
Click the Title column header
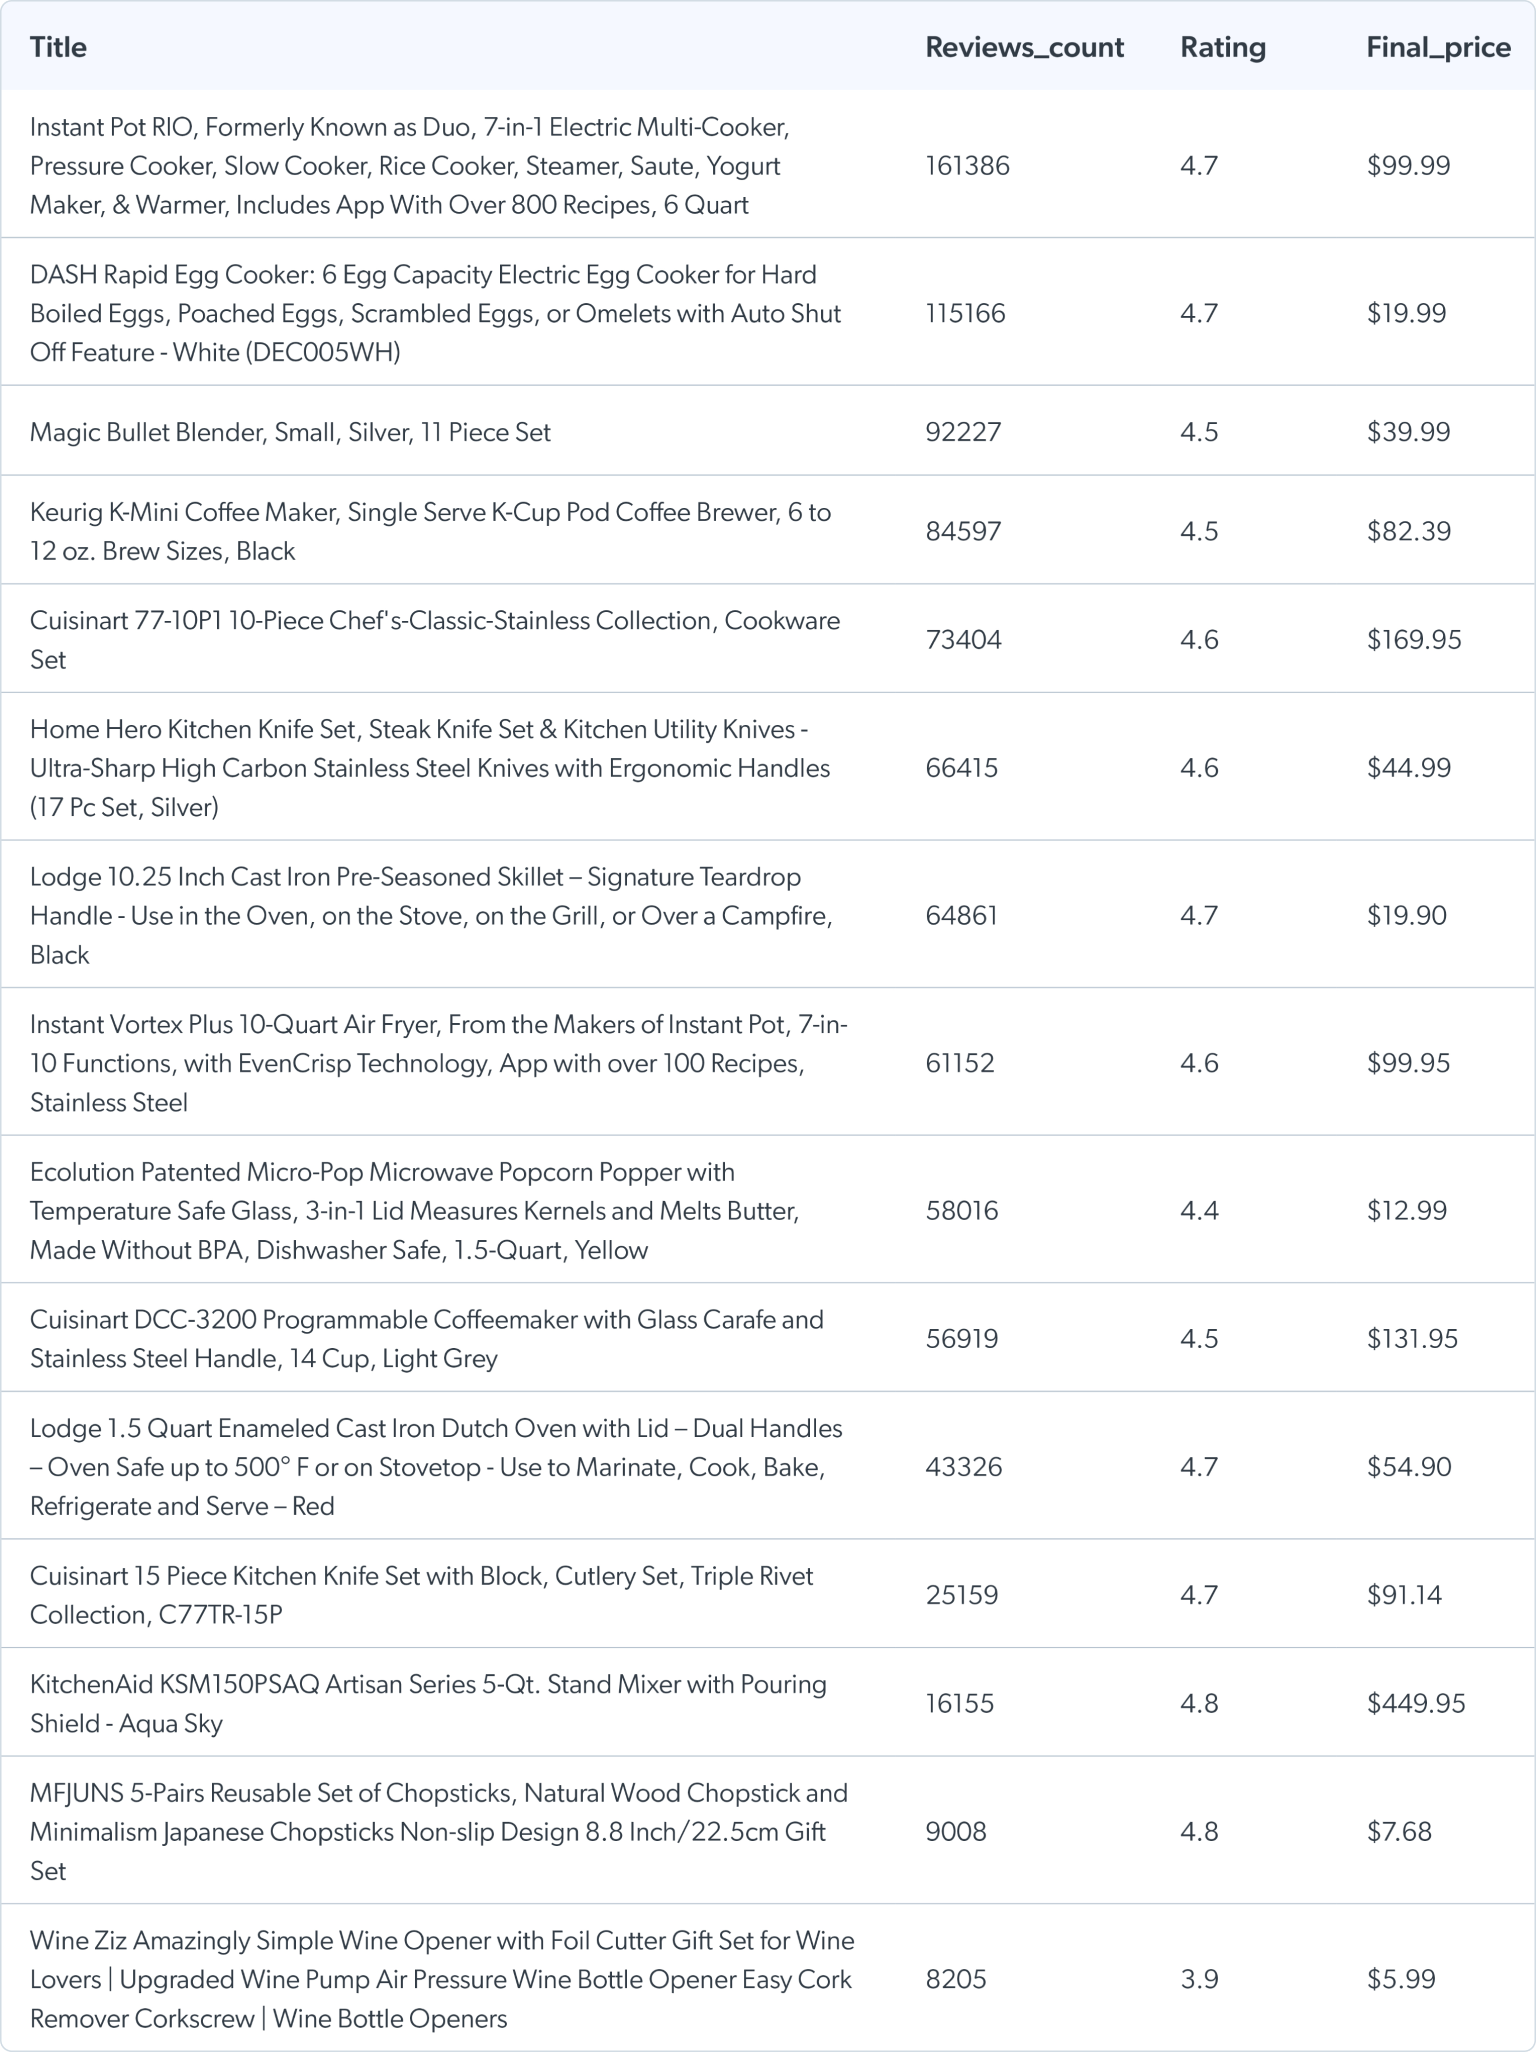click(58, 48)
